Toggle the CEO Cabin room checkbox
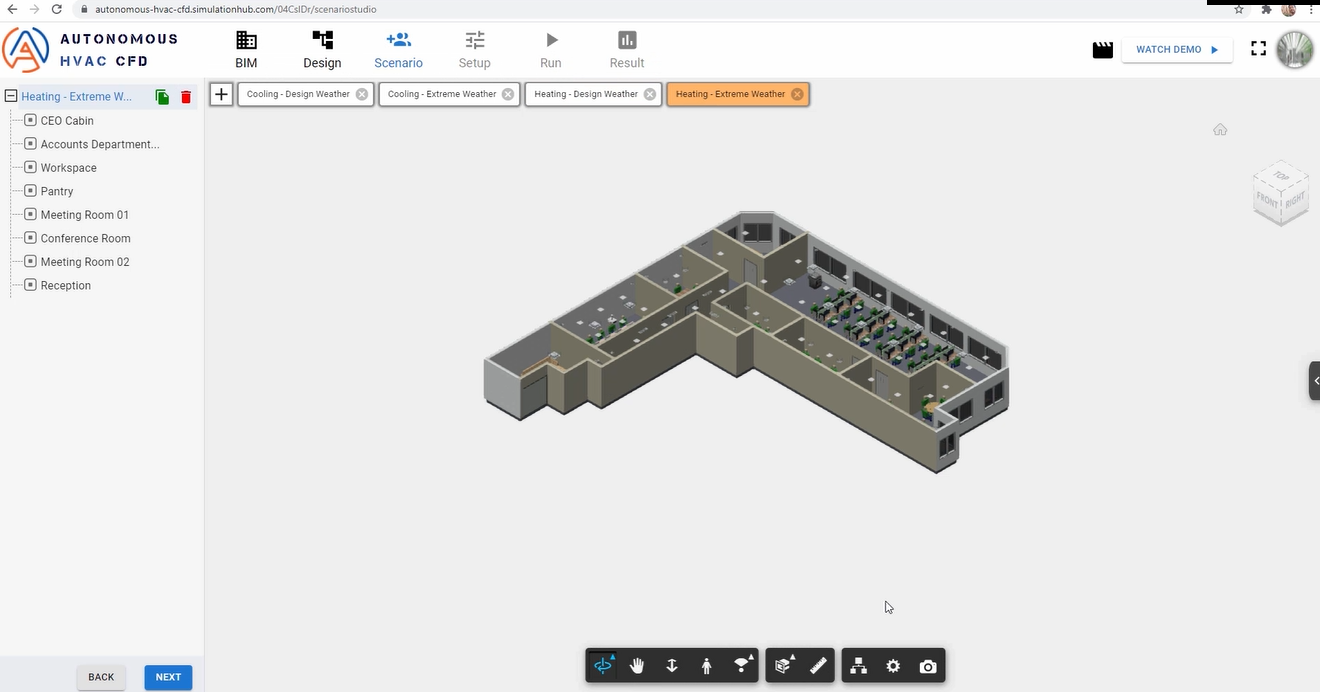This screenshot has width=1320, height=692. point(30,120)
